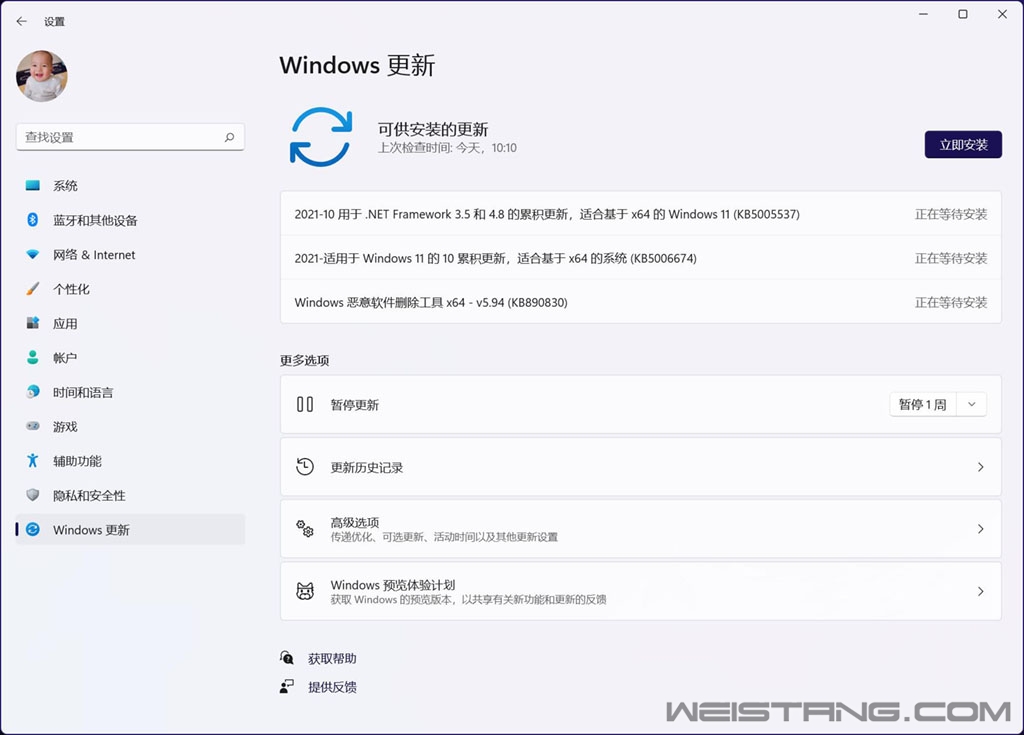Viewport: 1024px width, 735px height.
Task: Navigate to 帐户 settings
Action: [130, 358]
